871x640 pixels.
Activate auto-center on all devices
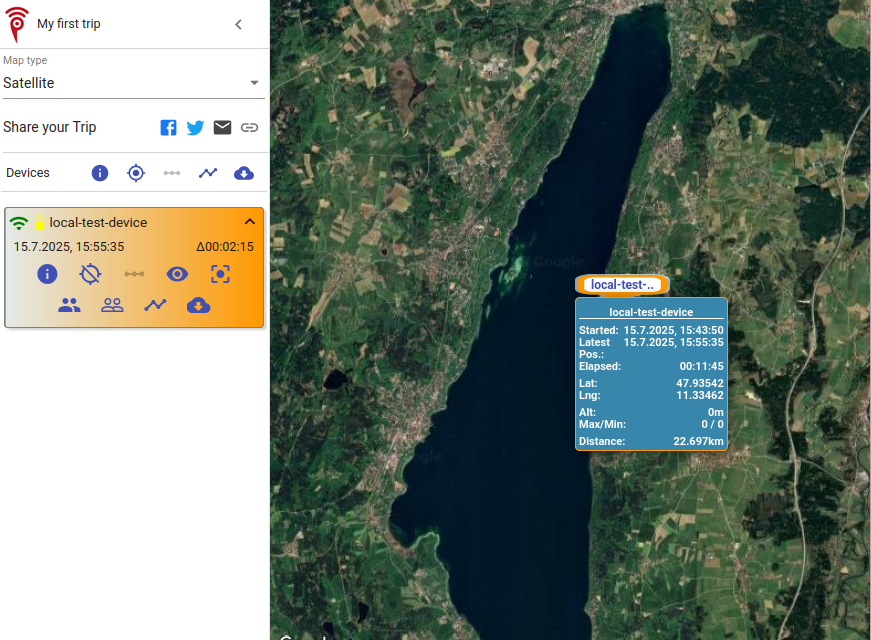coord(136,173)
